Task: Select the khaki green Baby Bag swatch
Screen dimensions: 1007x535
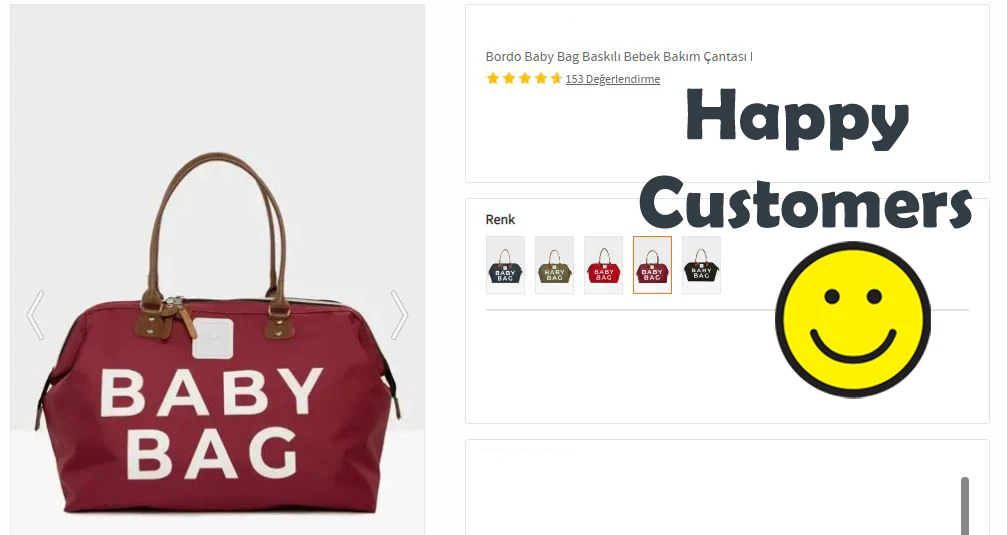Action: pyautogui.click(x=554, y=265)
